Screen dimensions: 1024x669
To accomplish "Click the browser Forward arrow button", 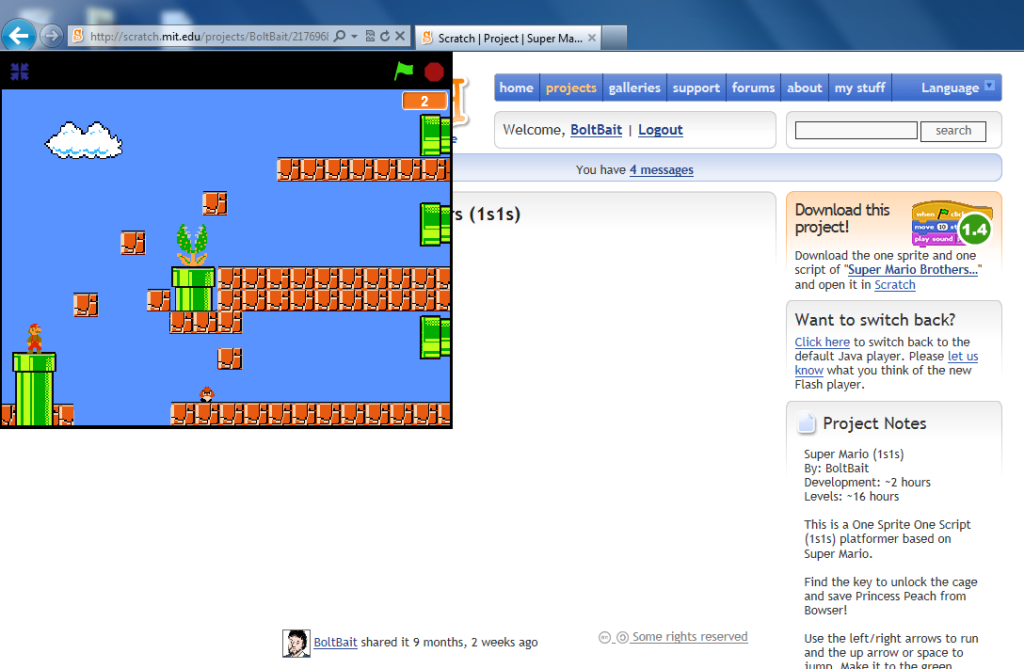I will coord(51,36).
